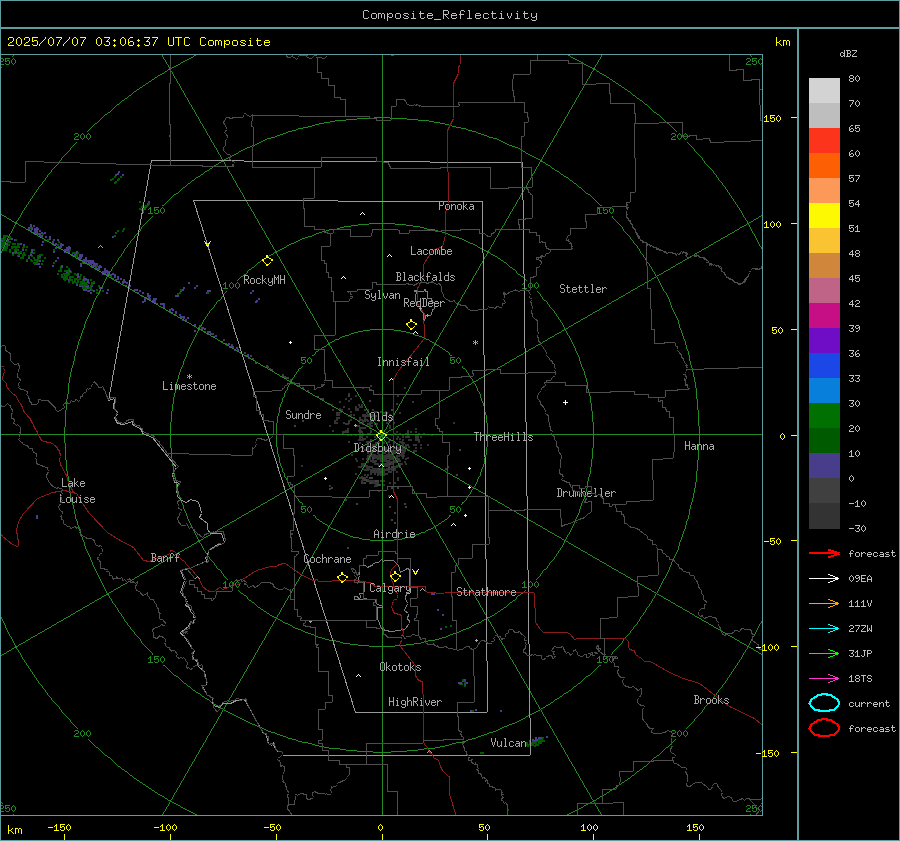Click the yellow diamond marker above Calgary
The height and width of the screenshot is (841, 900).
[x=395, y=576]
